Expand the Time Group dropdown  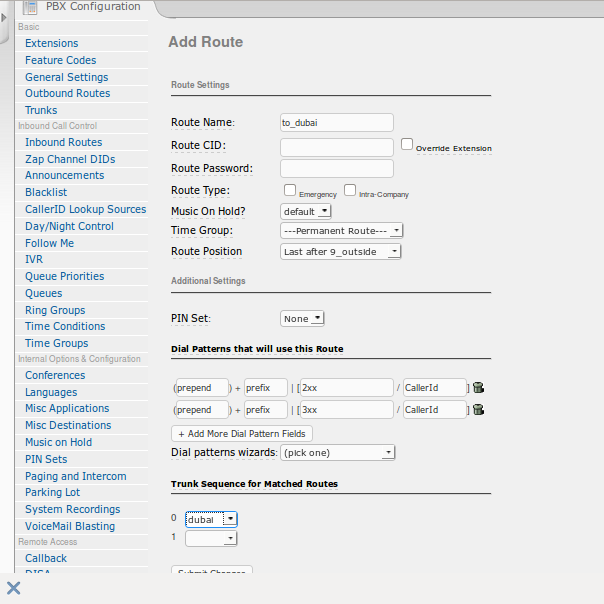(x=341, y=230)
